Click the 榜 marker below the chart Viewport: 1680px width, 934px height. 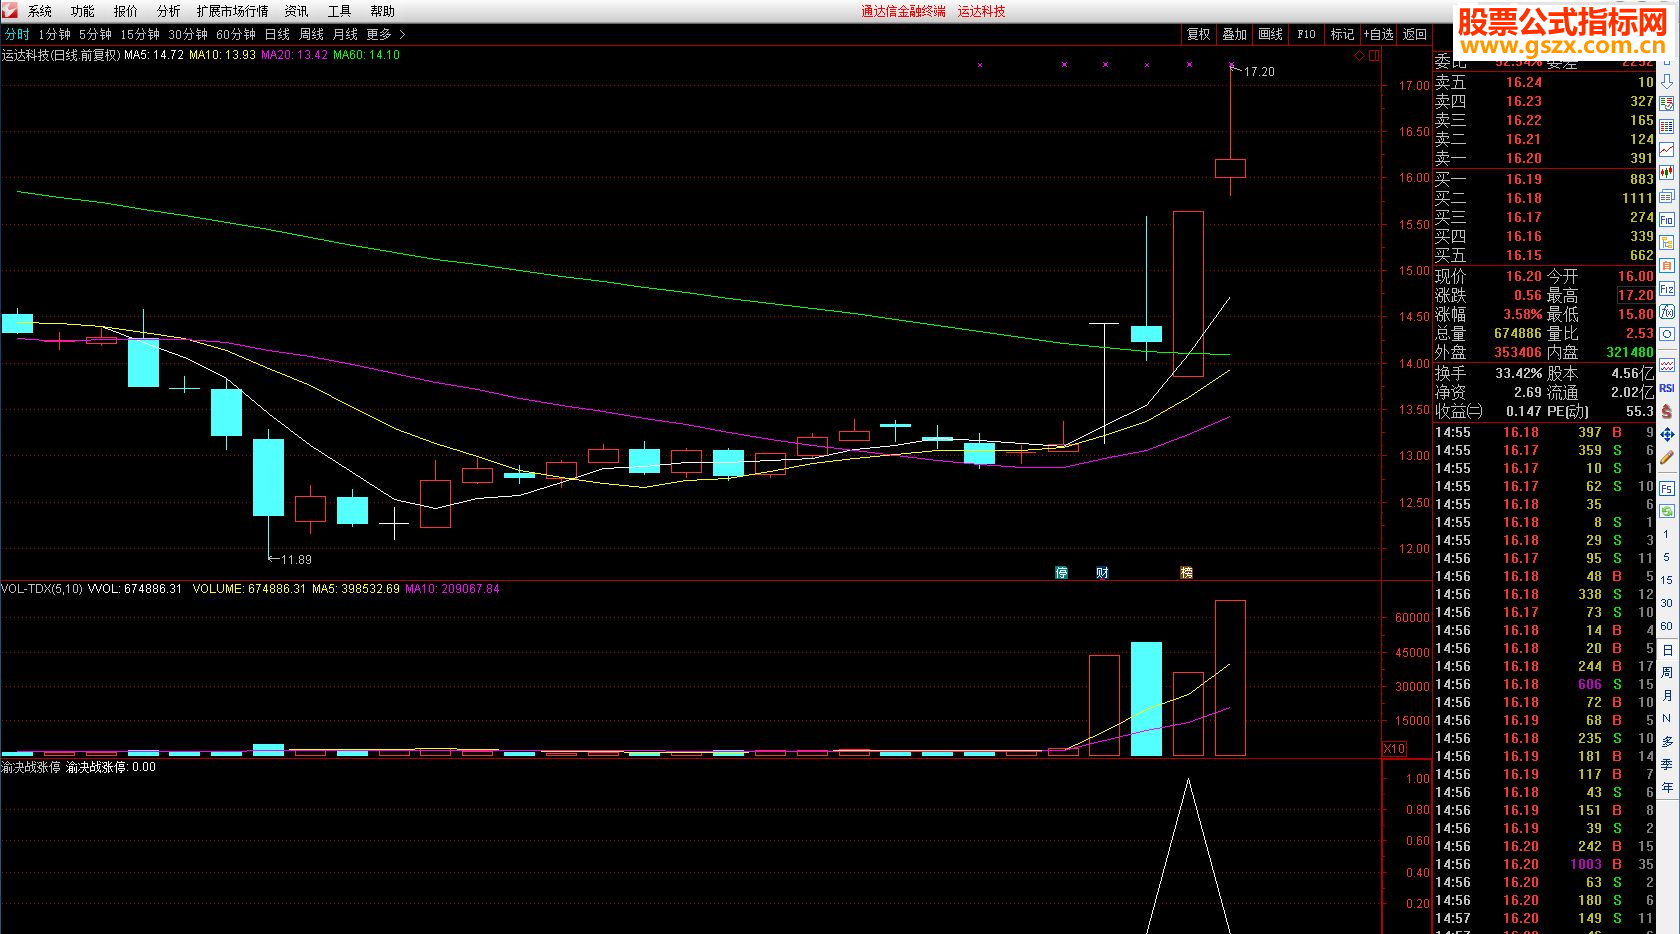(1186, 572)
